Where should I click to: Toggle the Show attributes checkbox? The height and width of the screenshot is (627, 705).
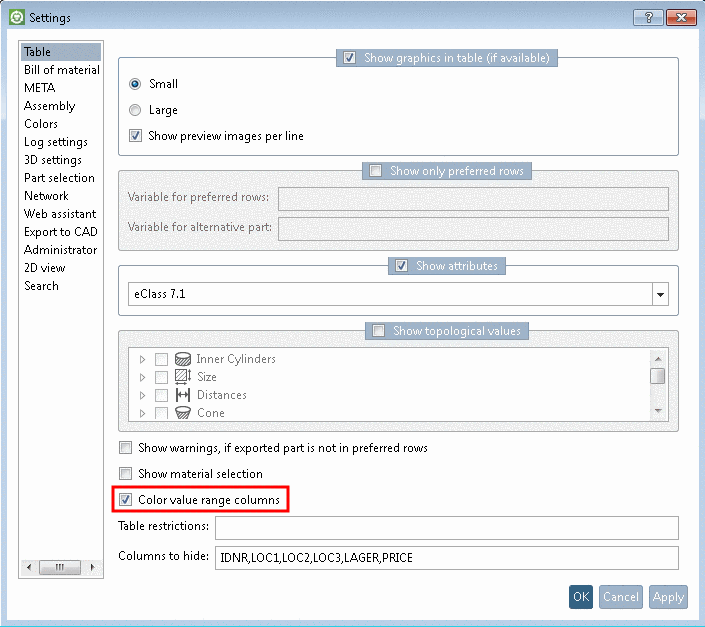(x=402, y=266)
